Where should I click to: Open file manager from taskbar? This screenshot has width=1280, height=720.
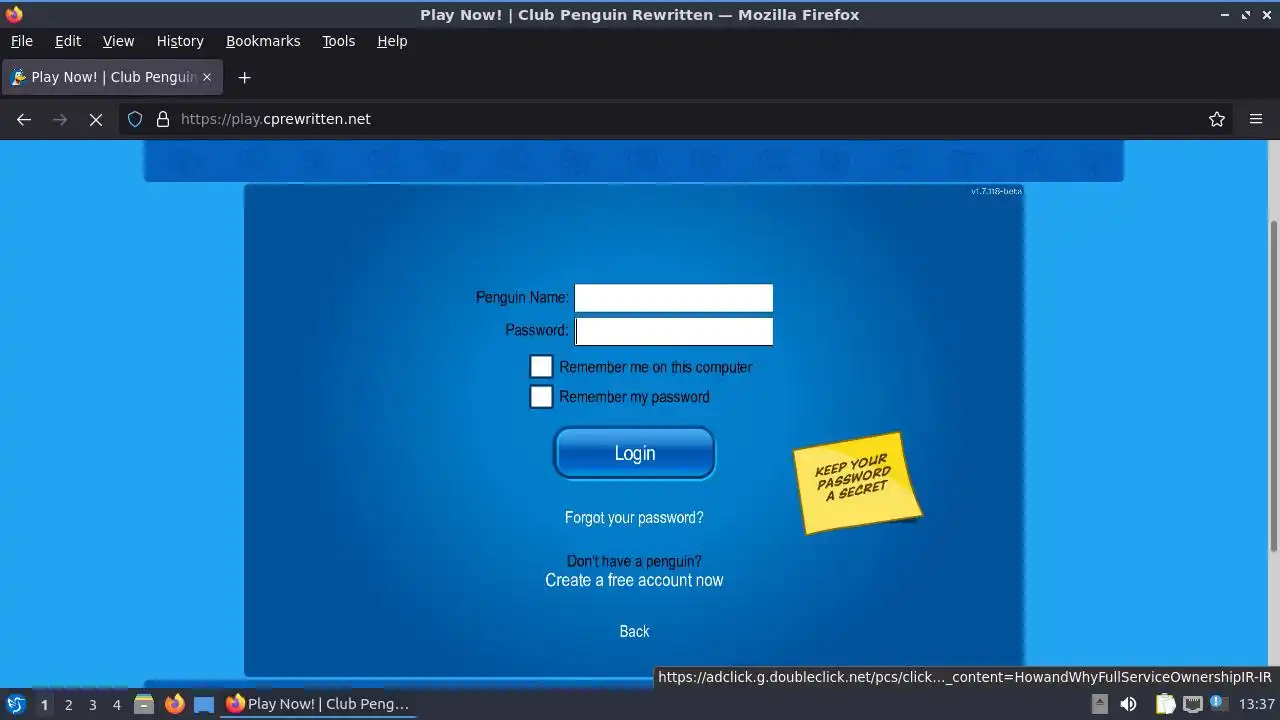[x=144, y=704]
